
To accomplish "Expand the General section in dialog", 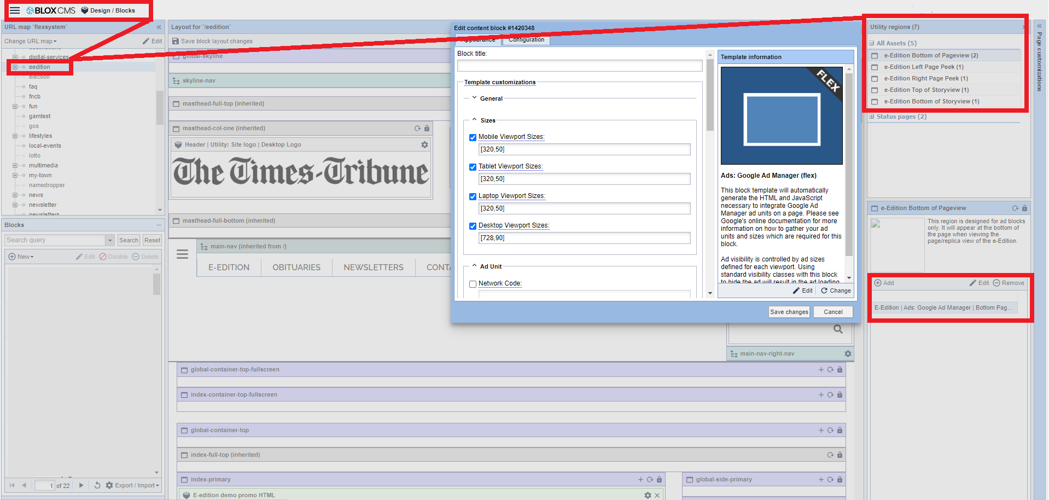I will tap(474, 98).
